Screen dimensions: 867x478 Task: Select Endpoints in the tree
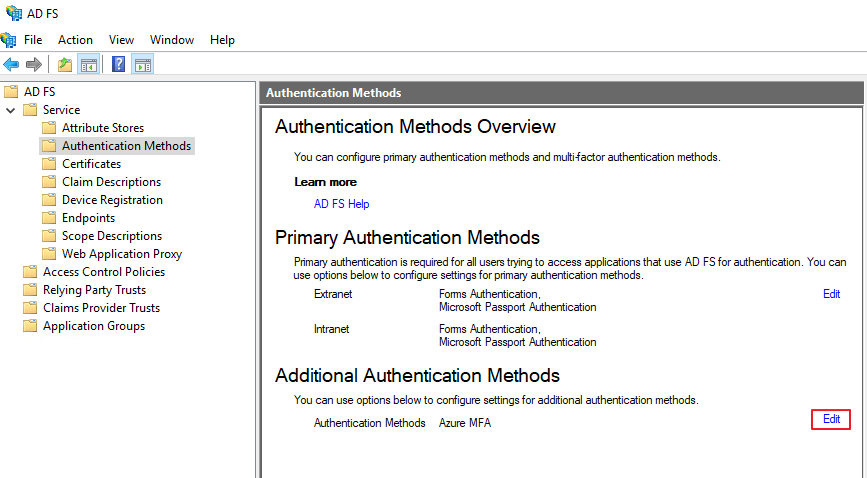click(x=88, y=218)
